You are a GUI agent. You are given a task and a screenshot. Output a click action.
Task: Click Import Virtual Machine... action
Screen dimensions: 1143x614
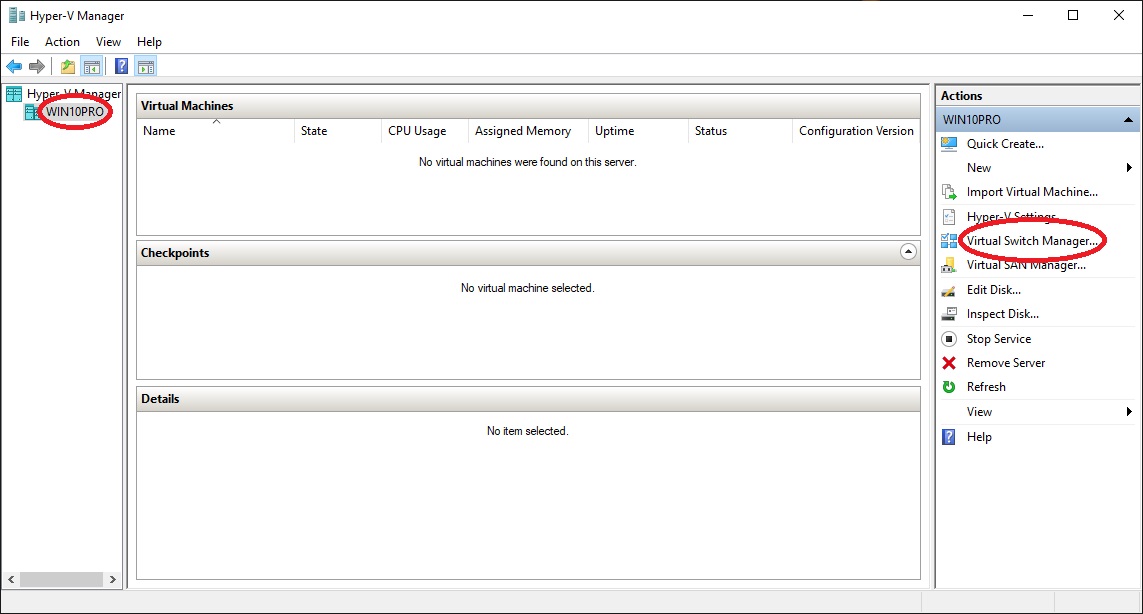tap(1032, 193)
